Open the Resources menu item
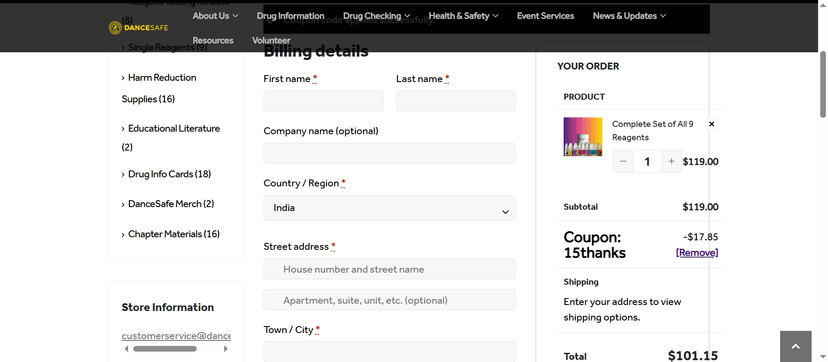 point(213,40)
